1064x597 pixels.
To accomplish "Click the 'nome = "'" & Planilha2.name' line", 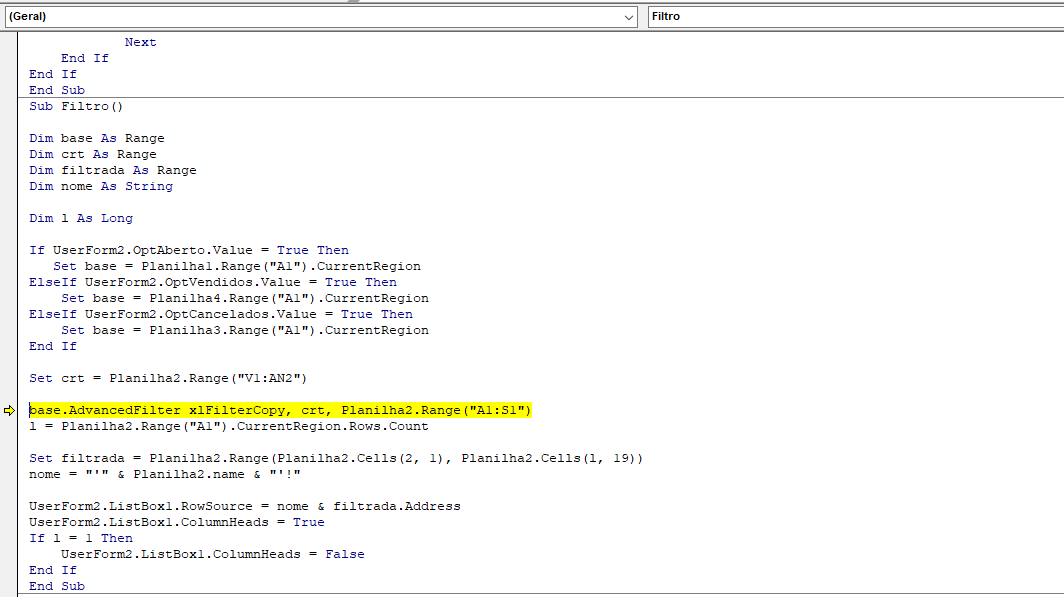I will [164, 474].
